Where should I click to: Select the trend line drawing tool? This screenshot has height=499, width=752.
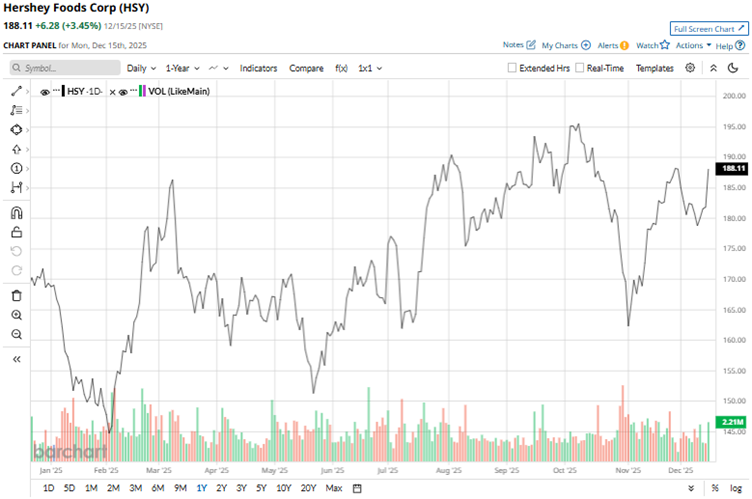coord(16,91)
